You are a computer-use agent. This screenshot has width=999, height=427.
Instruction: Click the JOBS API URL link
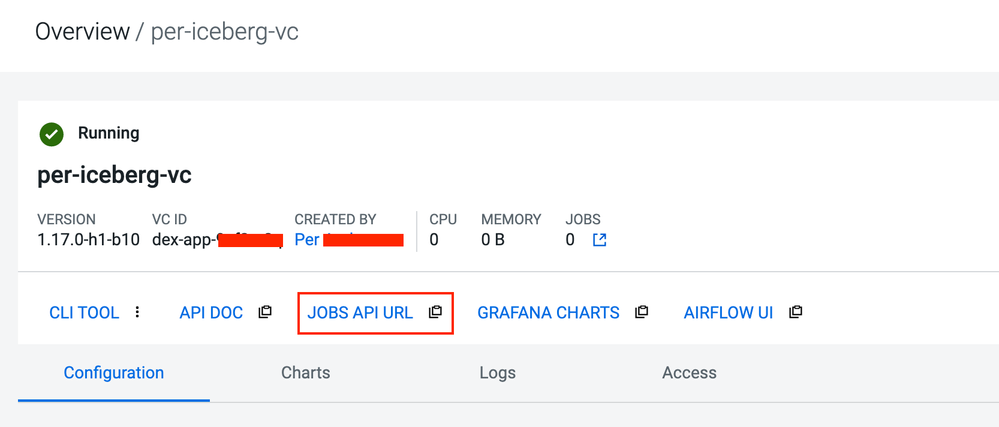360,312
